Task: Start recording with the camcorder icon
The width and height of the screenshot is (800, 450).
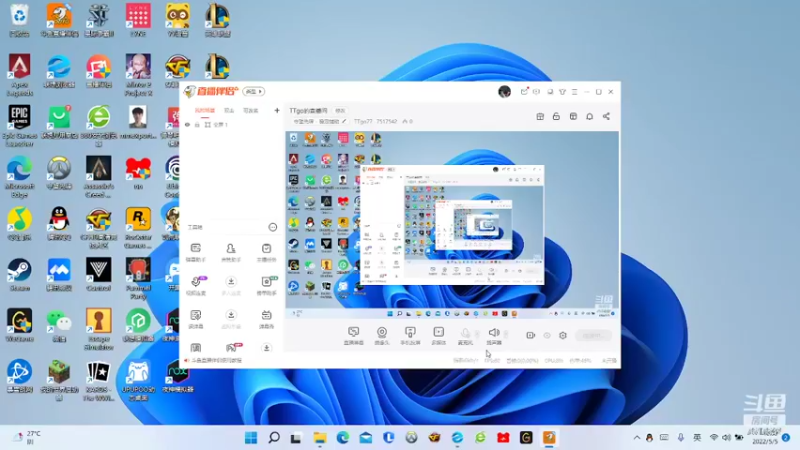Action: tap(531, 335)
